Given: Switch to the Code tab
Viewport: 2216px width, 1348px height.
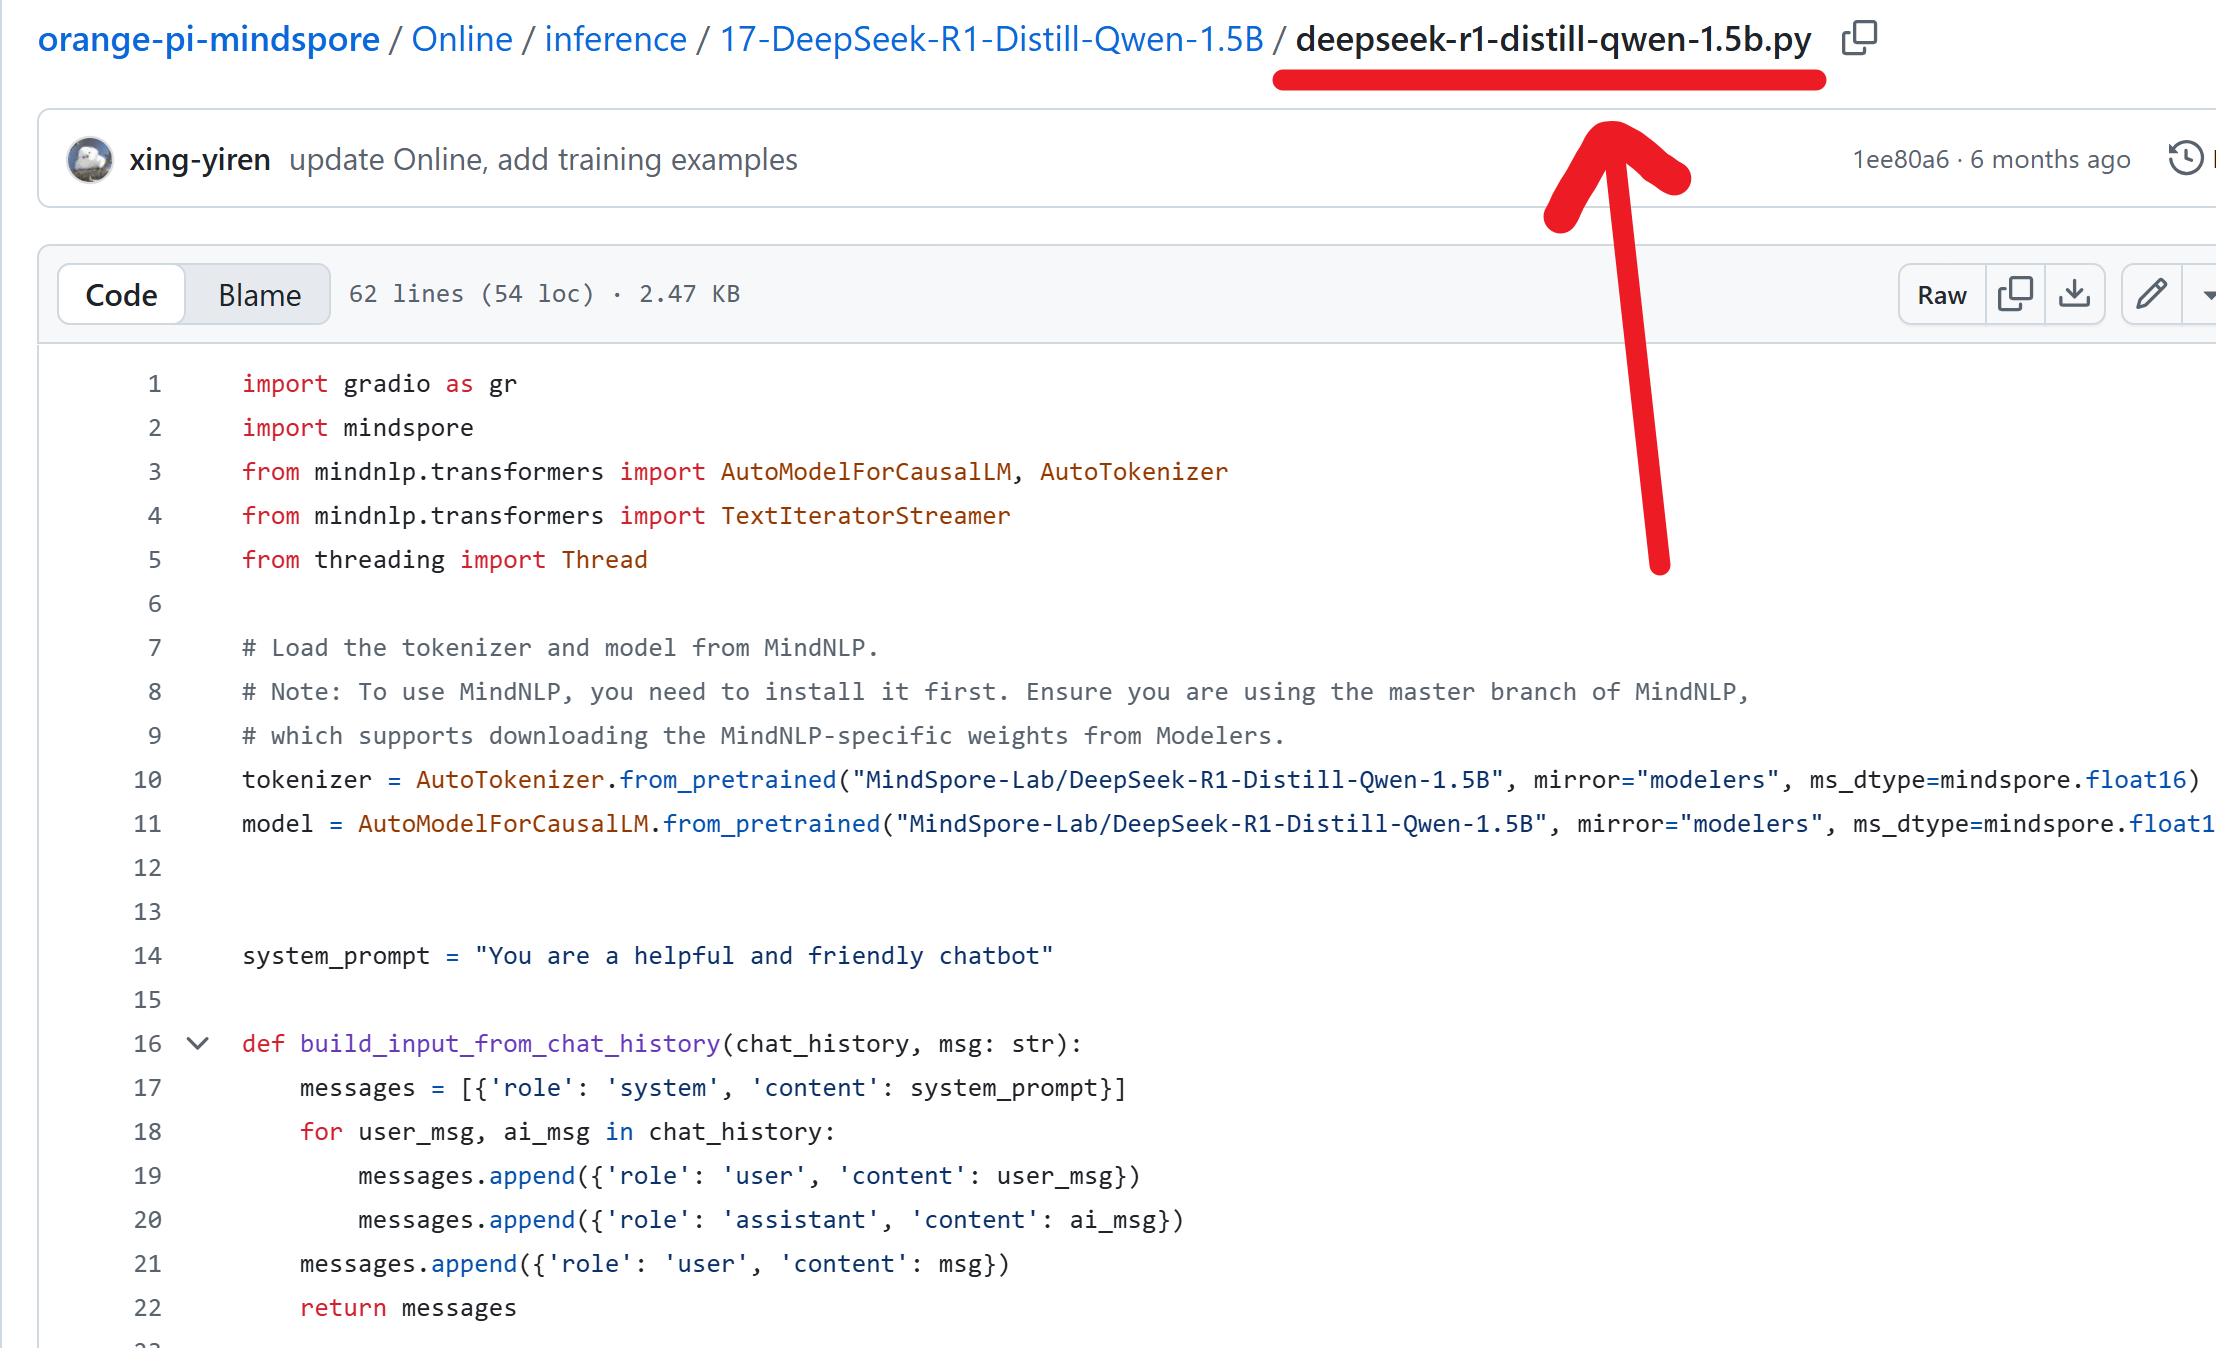Looking at the screenshot, I should coord(122,294).
